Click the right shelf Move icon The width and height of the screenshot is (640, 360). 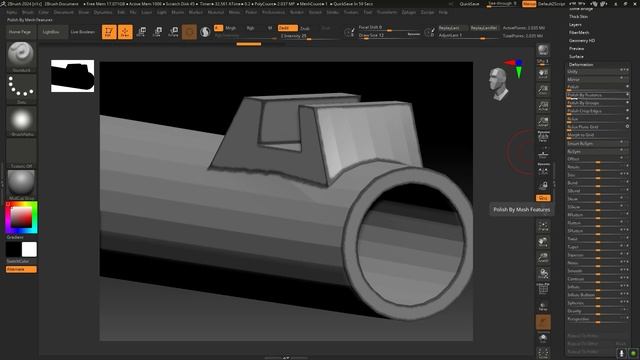click(x=543, y=242)
